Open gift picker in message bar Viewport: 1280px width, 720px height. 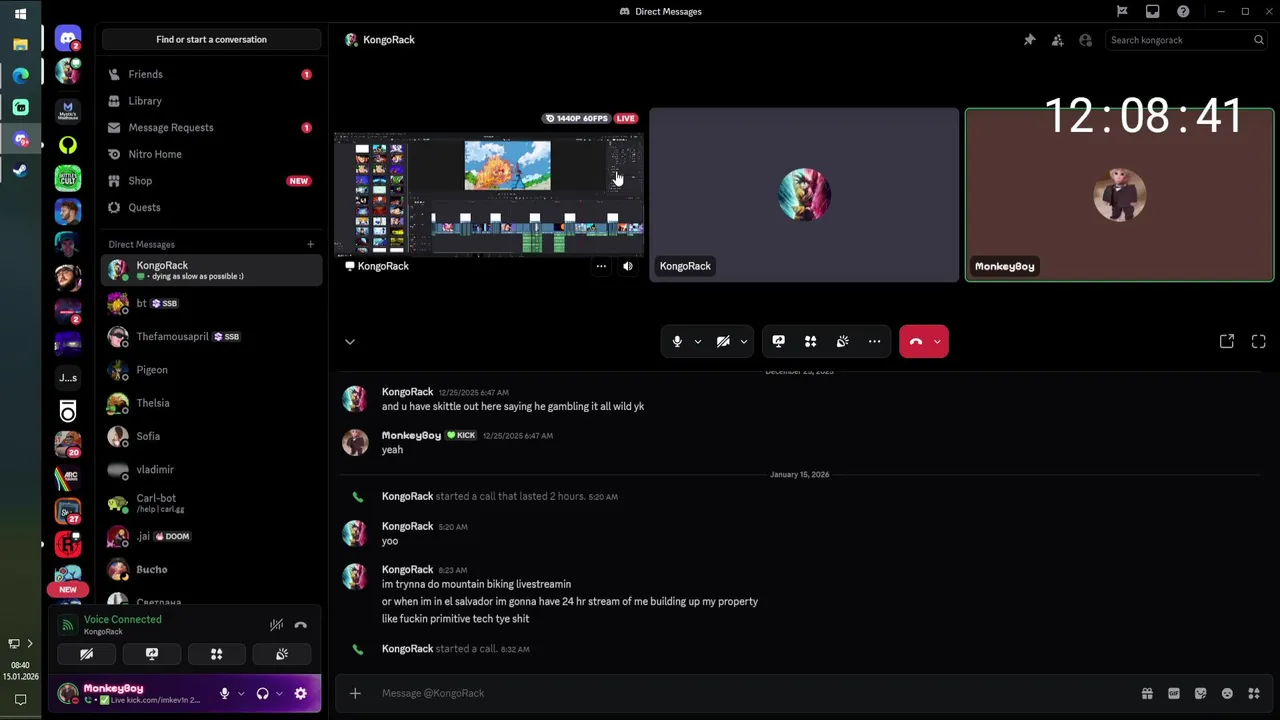[x=1147, y=693]
